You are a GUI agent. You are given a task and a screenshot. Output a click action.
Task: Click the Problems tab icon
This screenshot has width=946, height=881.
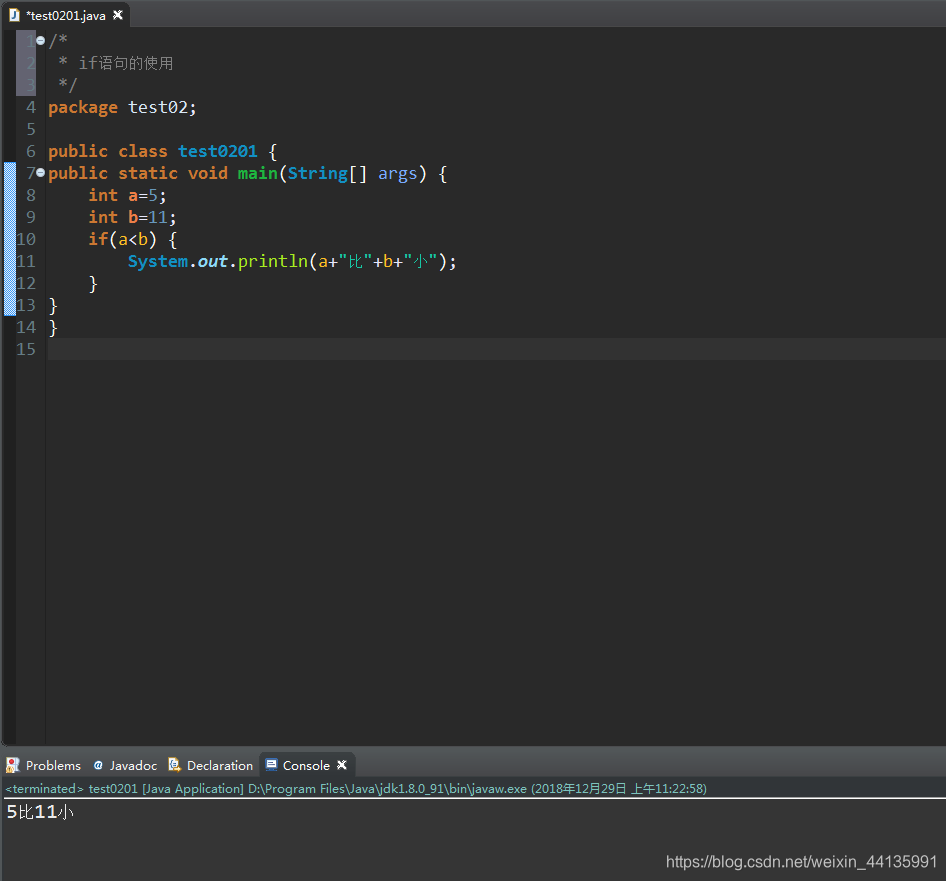click(13, 765)
